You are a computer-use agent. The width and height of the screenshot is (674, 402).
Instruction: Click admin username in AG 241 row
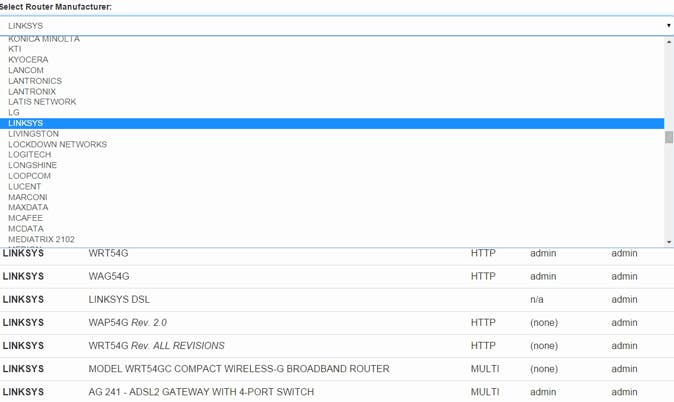543,392
